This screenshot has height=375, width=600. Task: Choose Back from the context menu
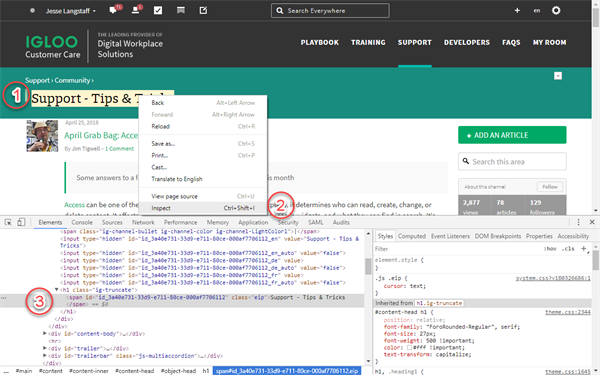(203, 103)
